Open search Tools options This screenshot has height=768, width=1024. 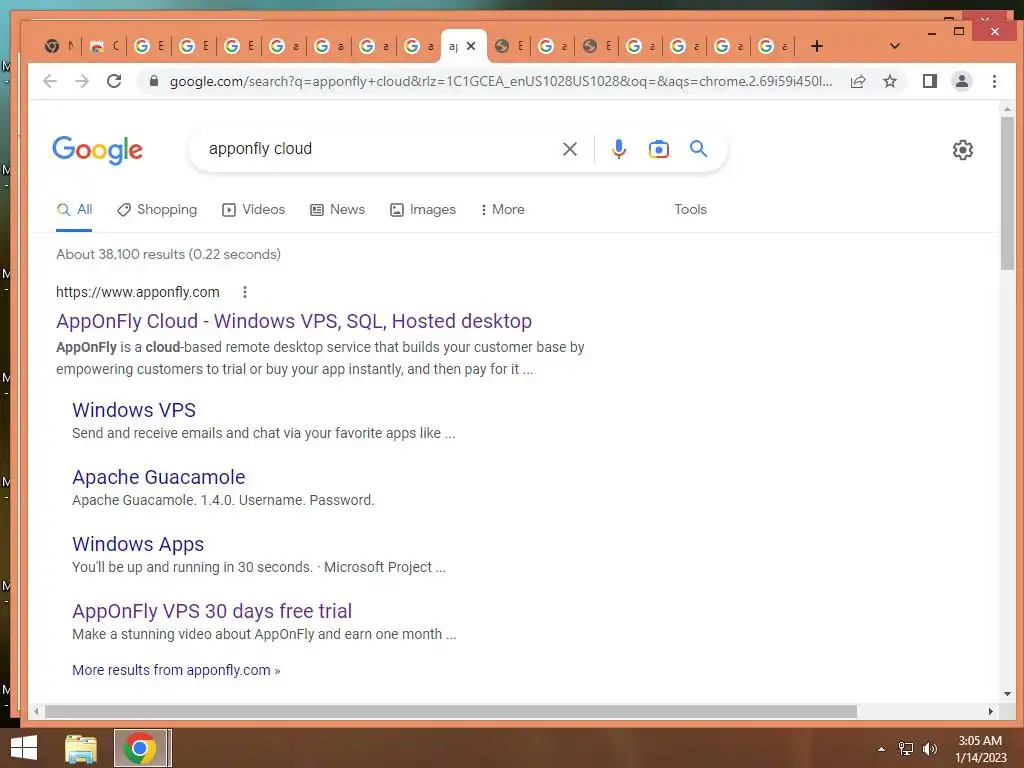click(x=690, y=210)
